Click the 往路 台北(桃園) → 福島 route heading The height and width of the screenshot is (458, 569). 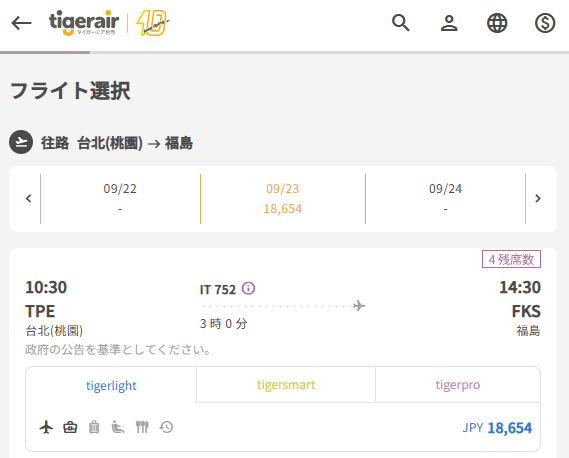[117, 143]
